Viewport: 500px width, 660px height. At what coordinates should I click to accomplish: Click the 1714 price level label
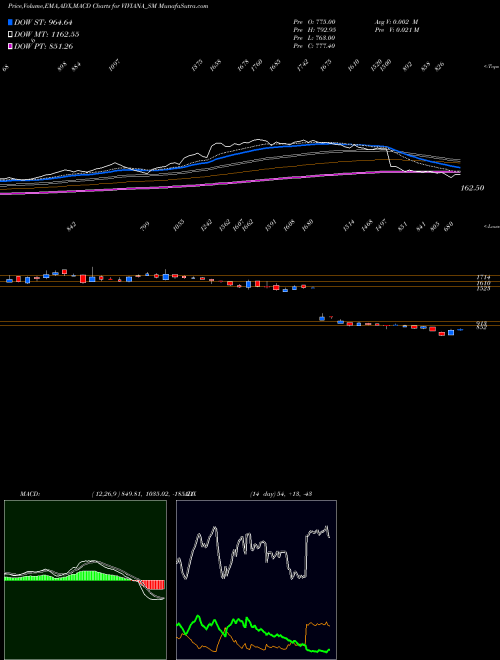[483, 277]
